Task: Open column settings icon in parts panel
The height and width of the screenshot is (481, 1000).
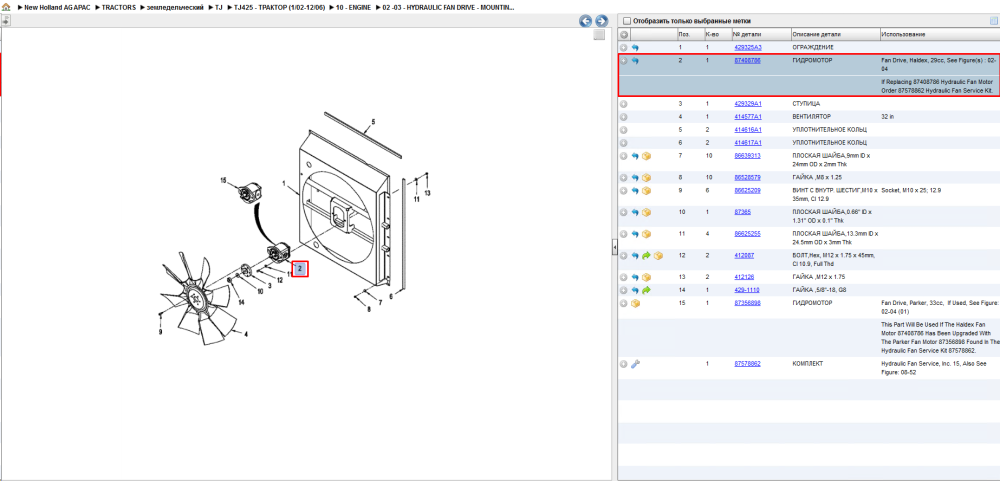Action: point(993,20)
